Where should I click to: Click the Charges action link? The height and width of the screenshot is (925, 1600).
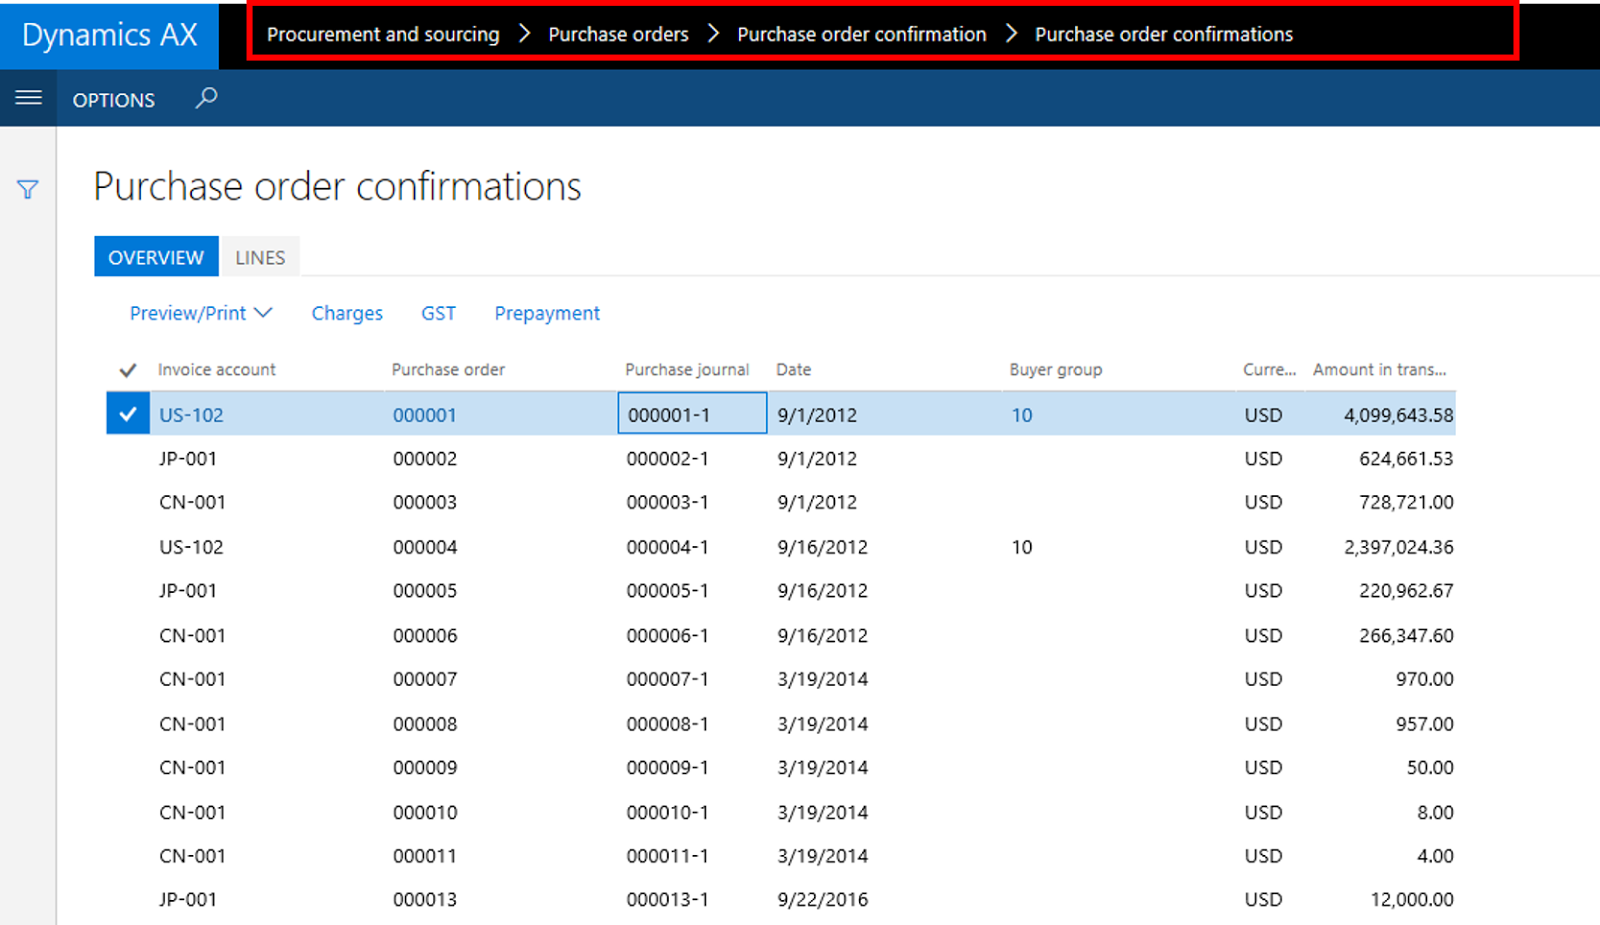pyautogui.click(x=347, y=313)
